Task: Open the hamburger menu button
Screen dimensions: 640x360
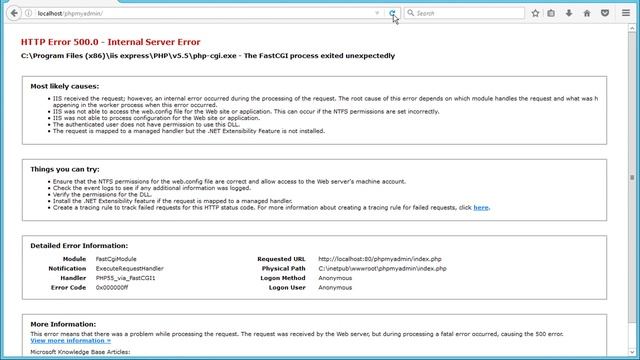Action: (626, 13)
